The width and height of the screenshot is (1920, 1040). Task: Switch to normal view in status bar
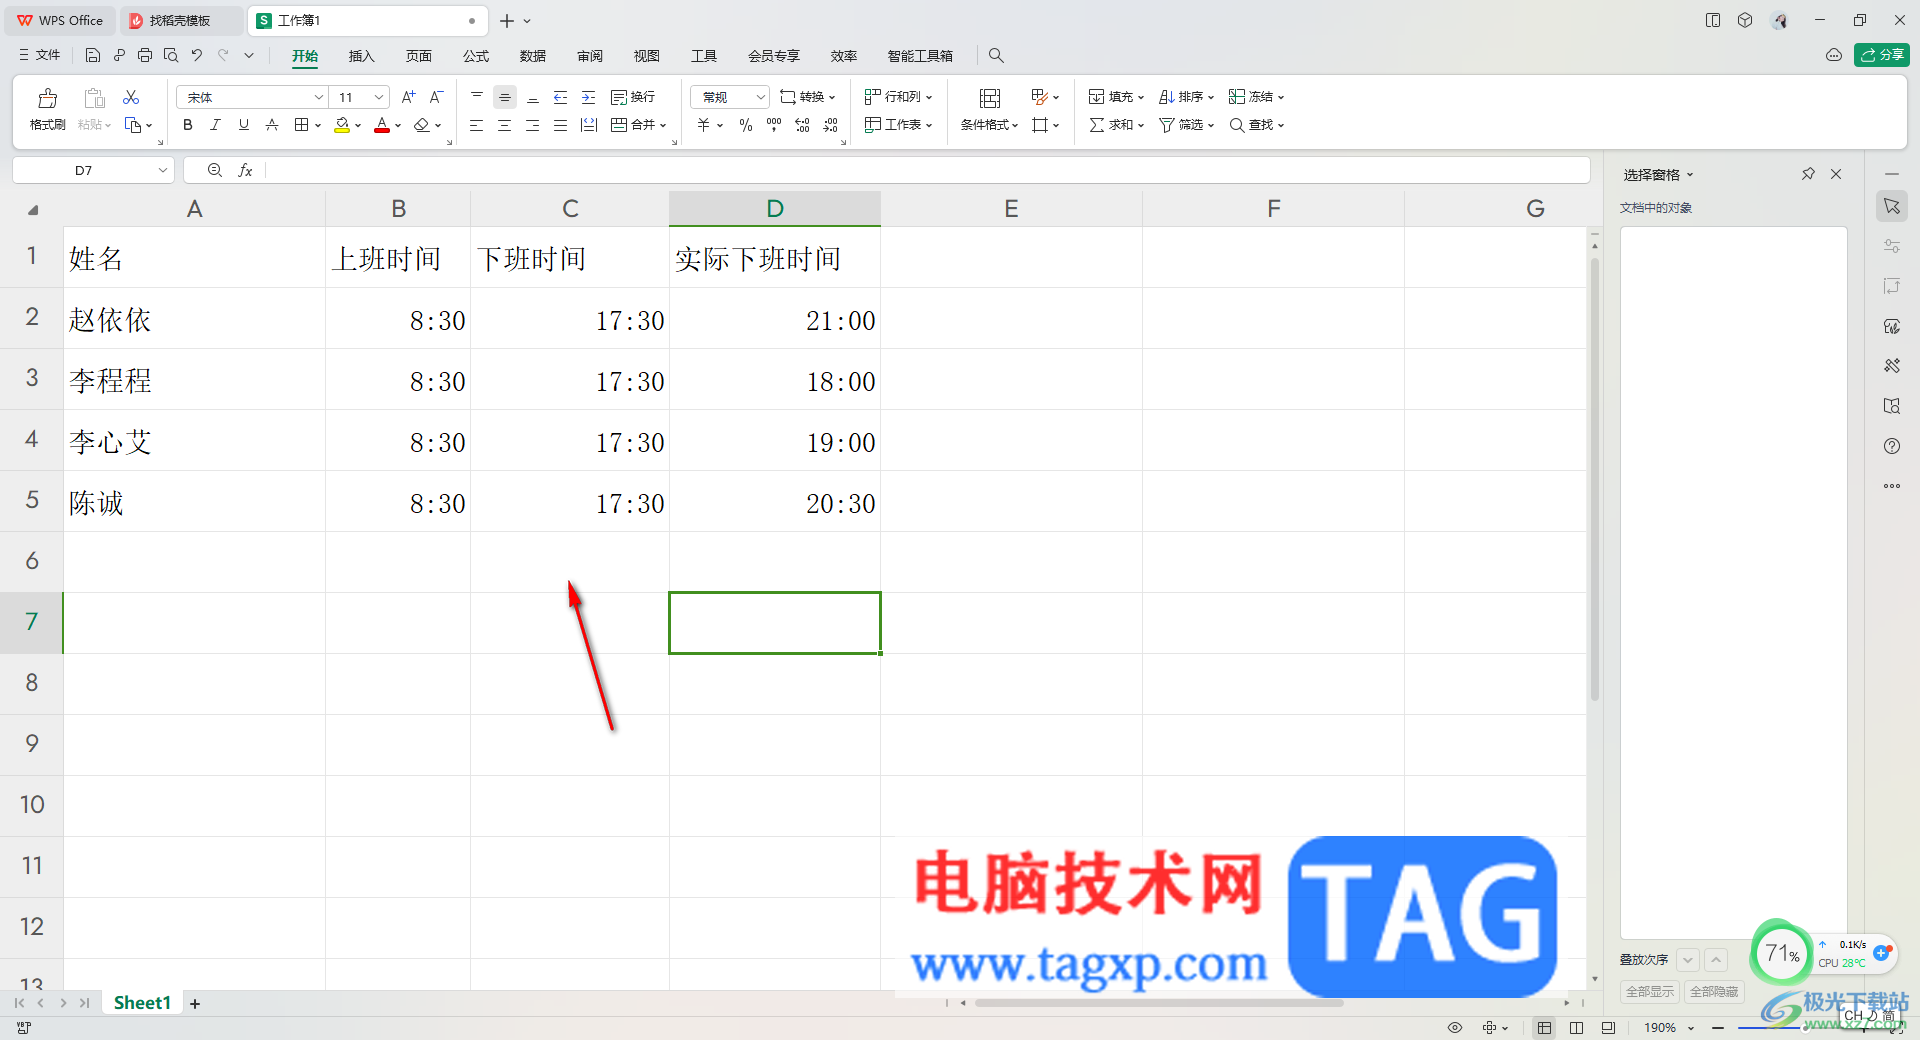point(1545,1028)
